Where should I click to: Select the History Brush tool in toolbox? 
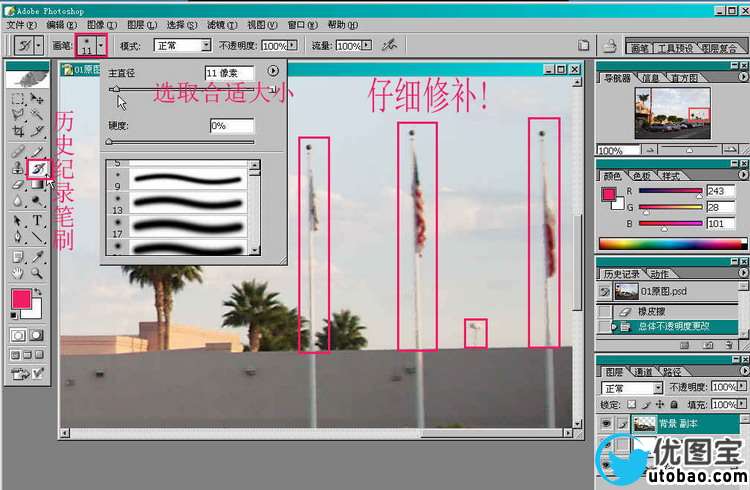pos(37,168)
